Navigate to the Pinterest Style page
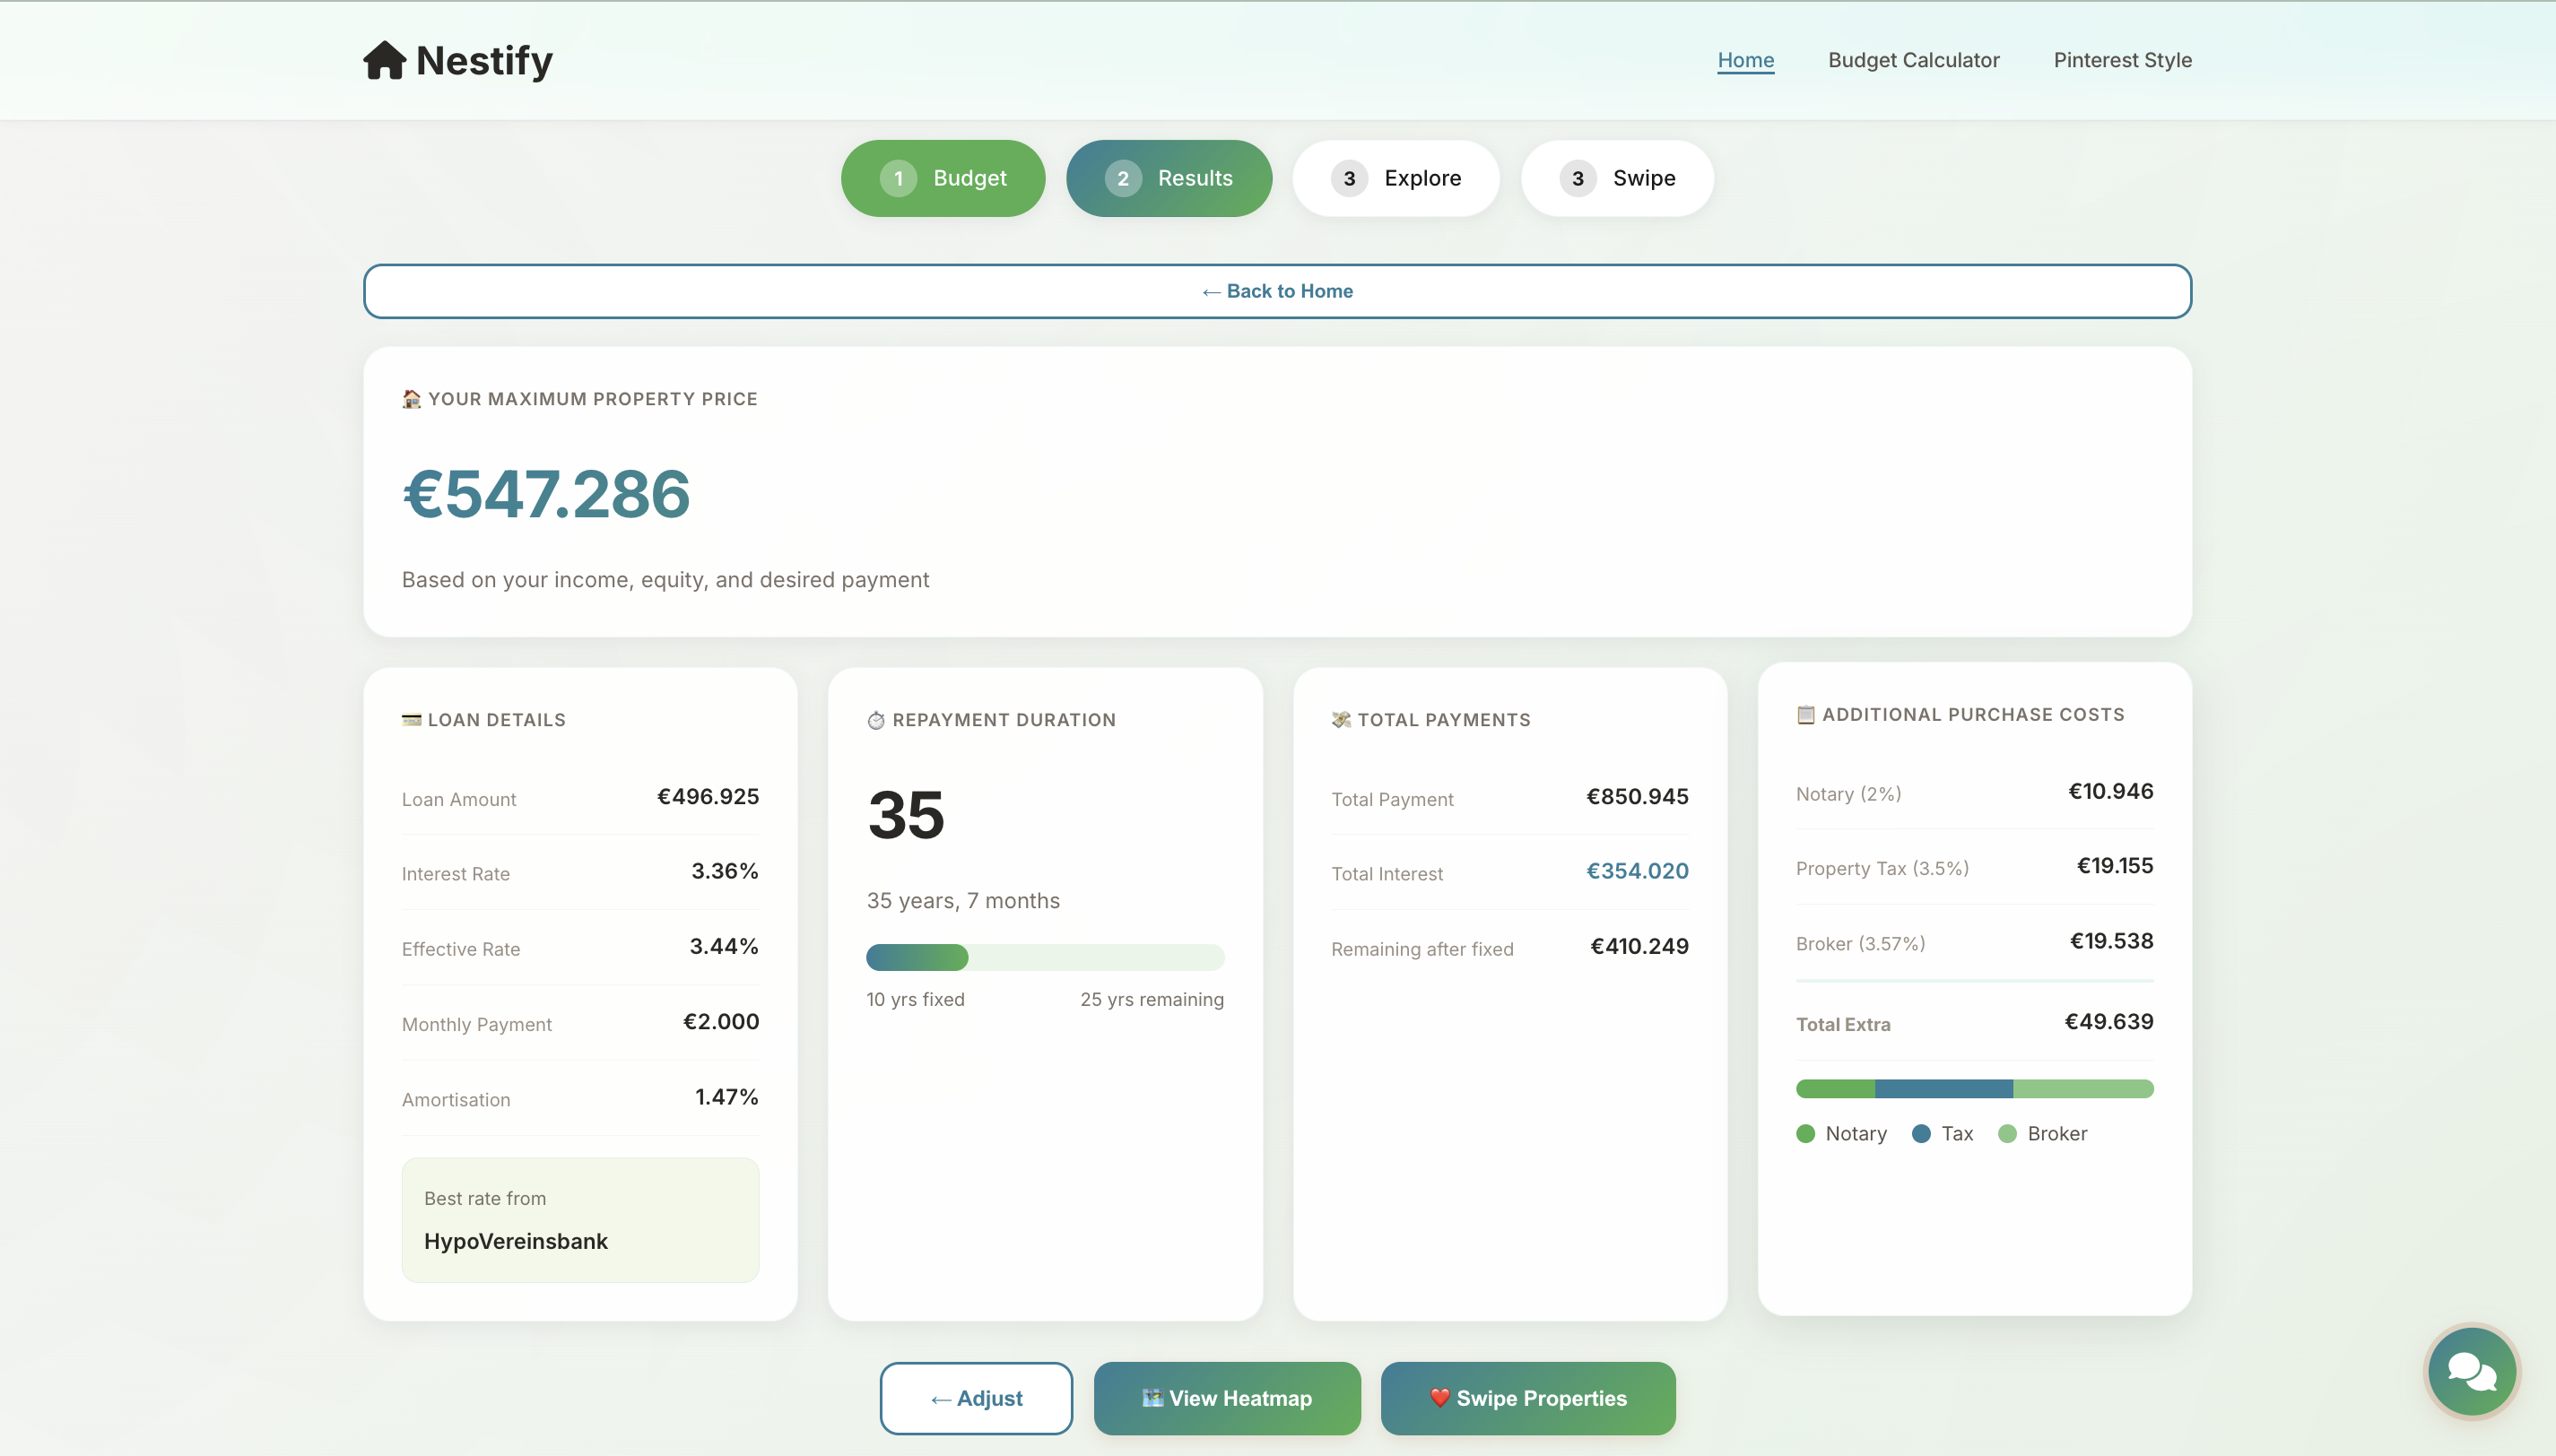This screenshot has width=2556, height=1456. (2122, 60)
